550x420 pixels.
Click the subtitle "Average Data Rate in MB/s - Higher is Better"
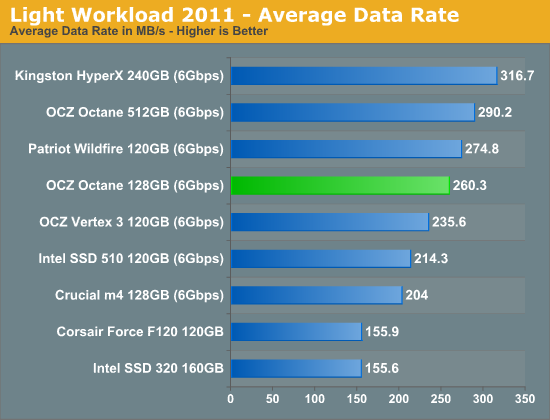click(139, 31)
